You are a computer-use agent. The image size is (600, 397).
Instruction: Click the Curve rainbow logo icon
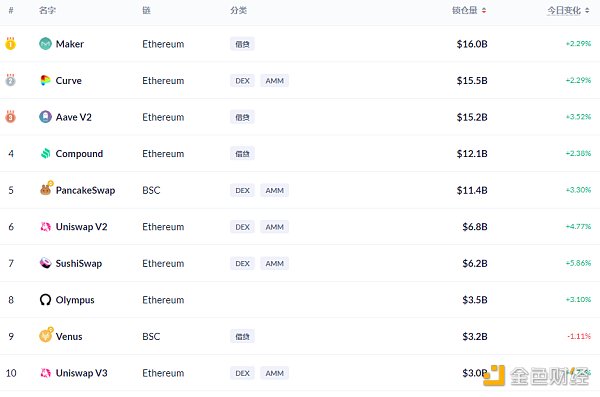45,80
